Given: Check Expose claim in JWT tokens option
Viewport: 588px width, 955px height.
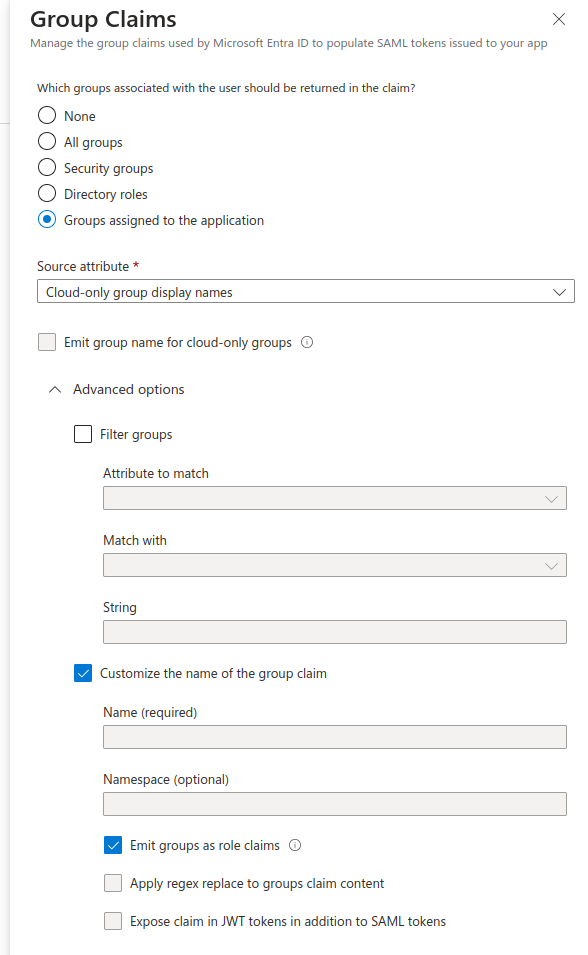Looking at the screenshot, I should click(x=113, y=921).
